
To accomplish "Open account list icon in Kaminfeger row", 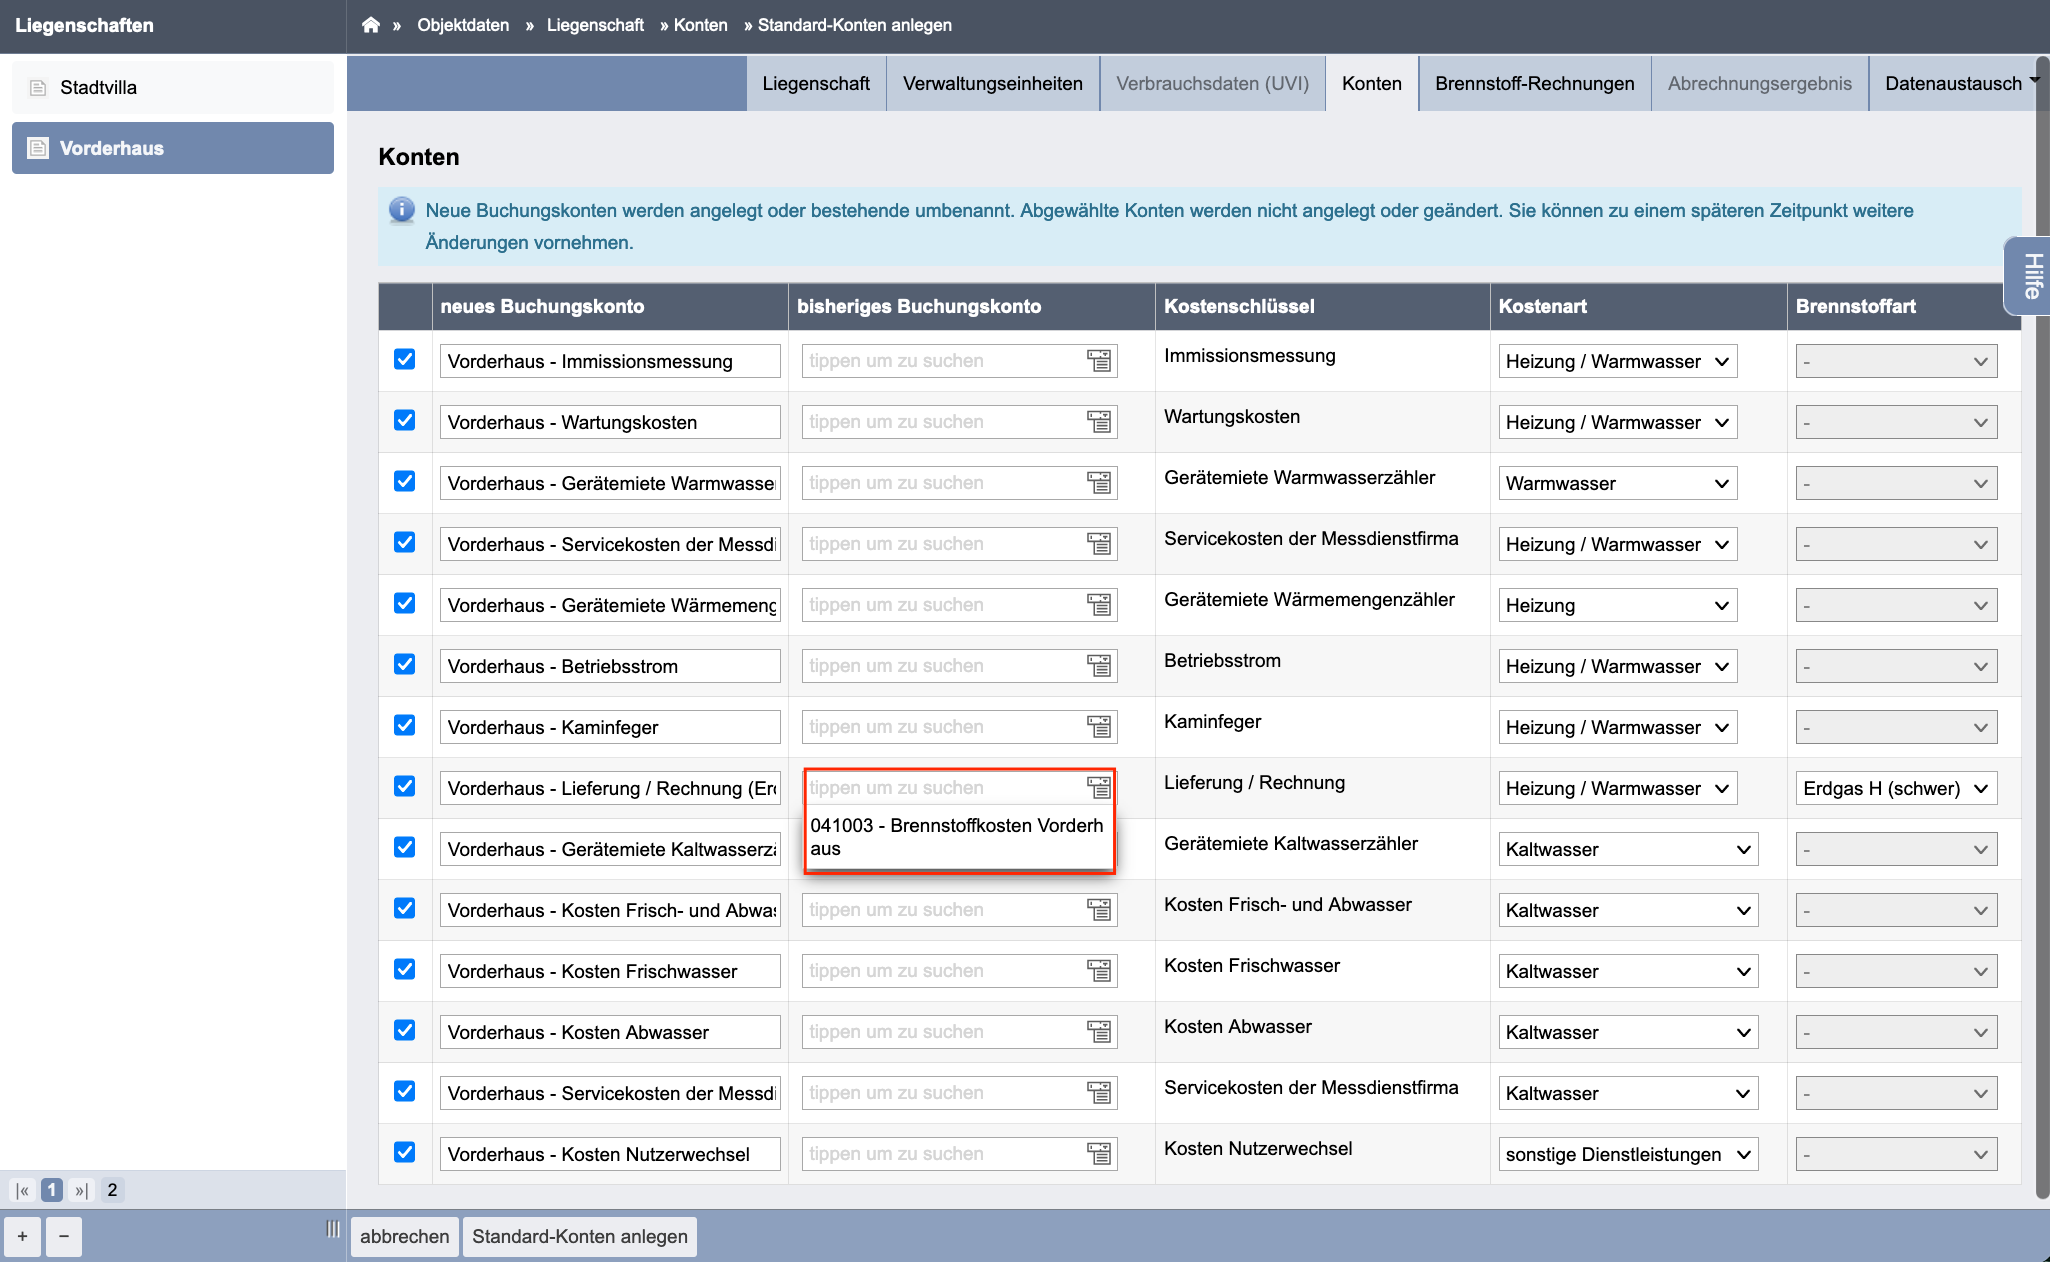I will 1099,727.
